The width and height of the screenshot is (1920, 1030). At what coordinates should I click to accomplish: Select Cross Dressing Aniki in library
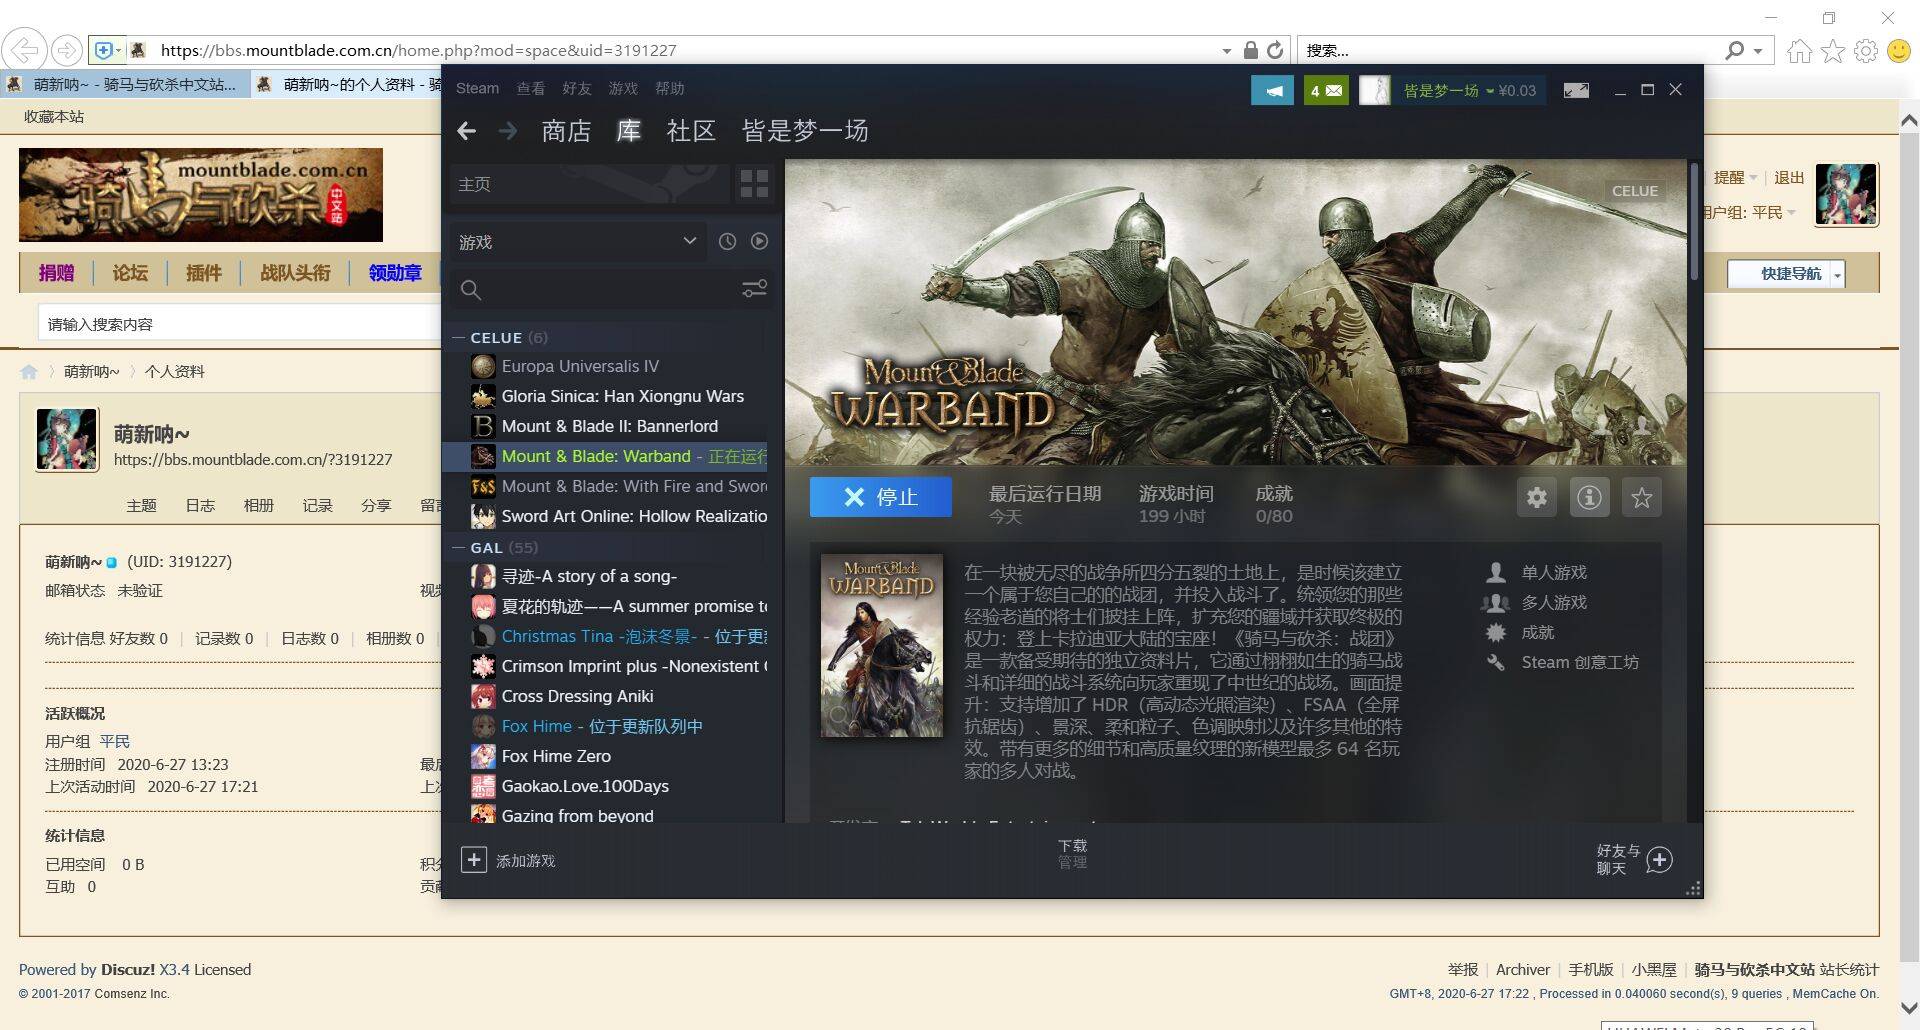pyautogui.click(x=607, y=696)
